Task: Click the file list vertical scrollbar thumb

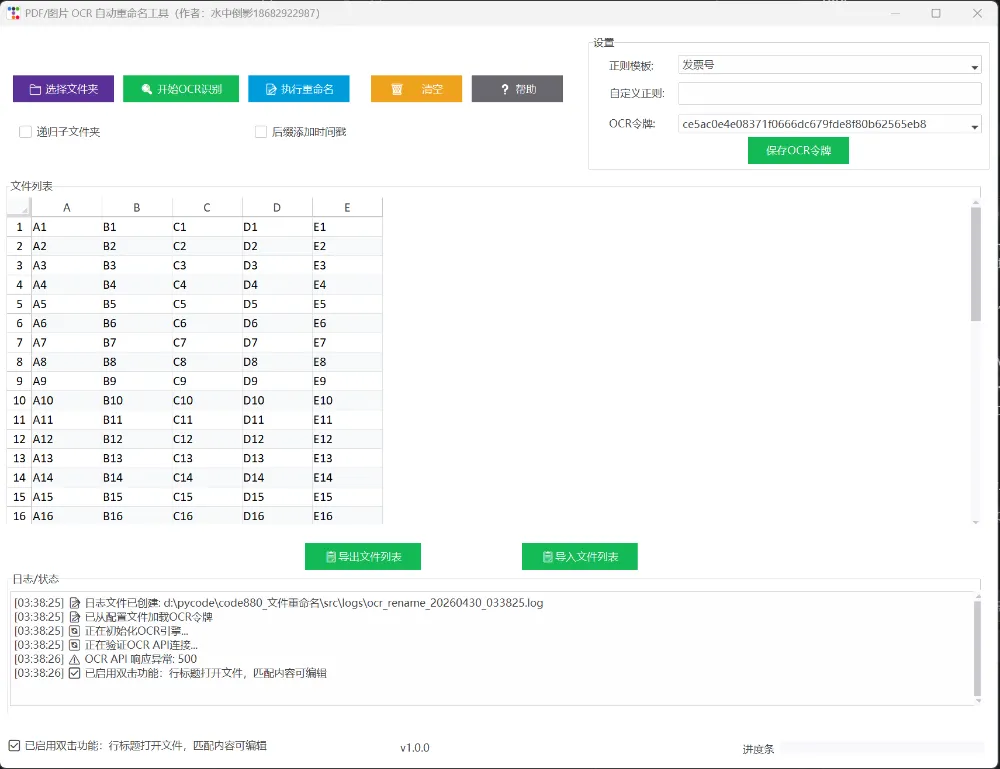Action: click(976, 264)
